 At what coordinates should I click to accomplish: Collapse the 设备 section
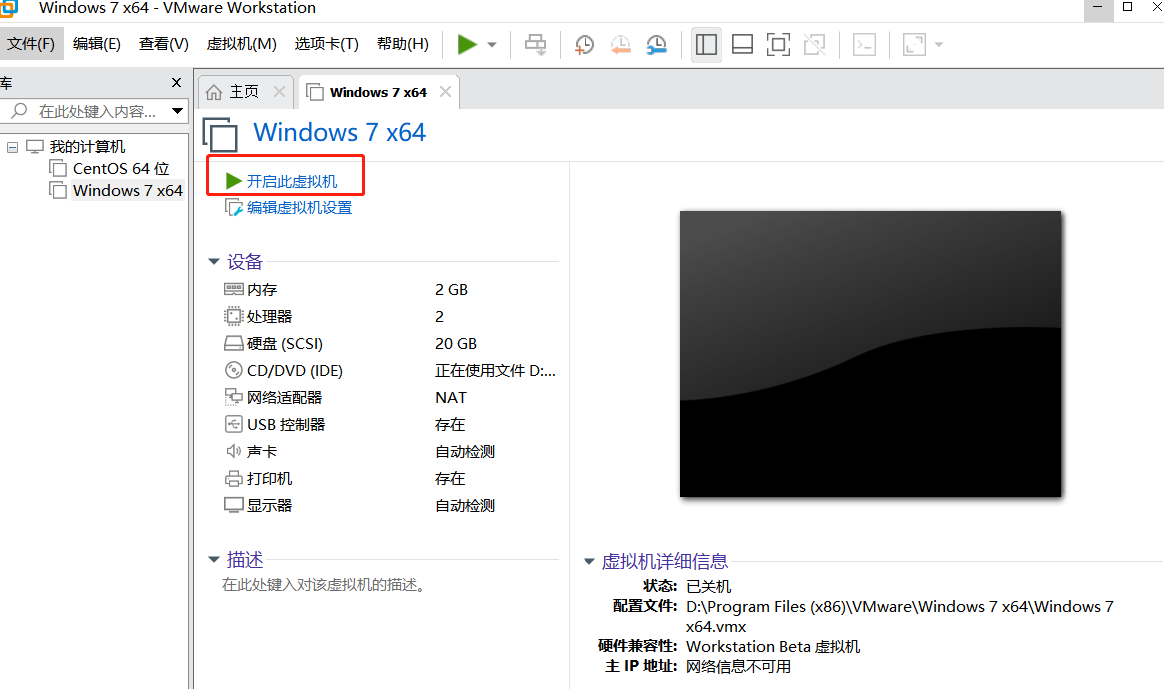(x=213, y=261)
